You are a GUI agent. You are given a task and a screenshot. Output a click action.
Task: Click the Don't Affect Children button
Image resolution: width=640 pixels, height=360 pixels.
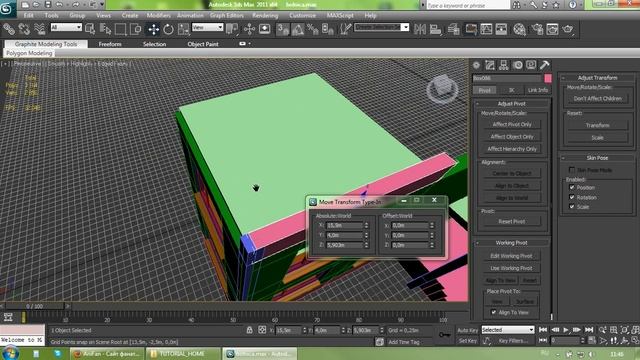click(598, 98)
